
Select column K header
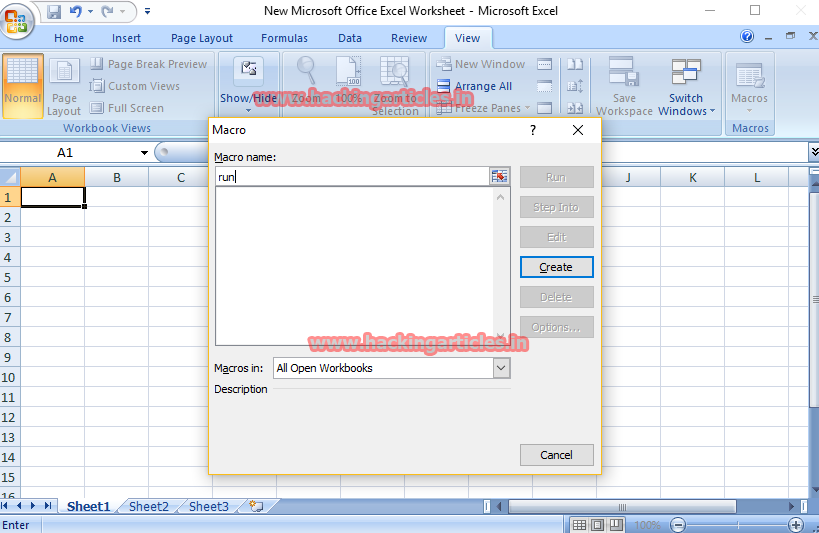693,178
